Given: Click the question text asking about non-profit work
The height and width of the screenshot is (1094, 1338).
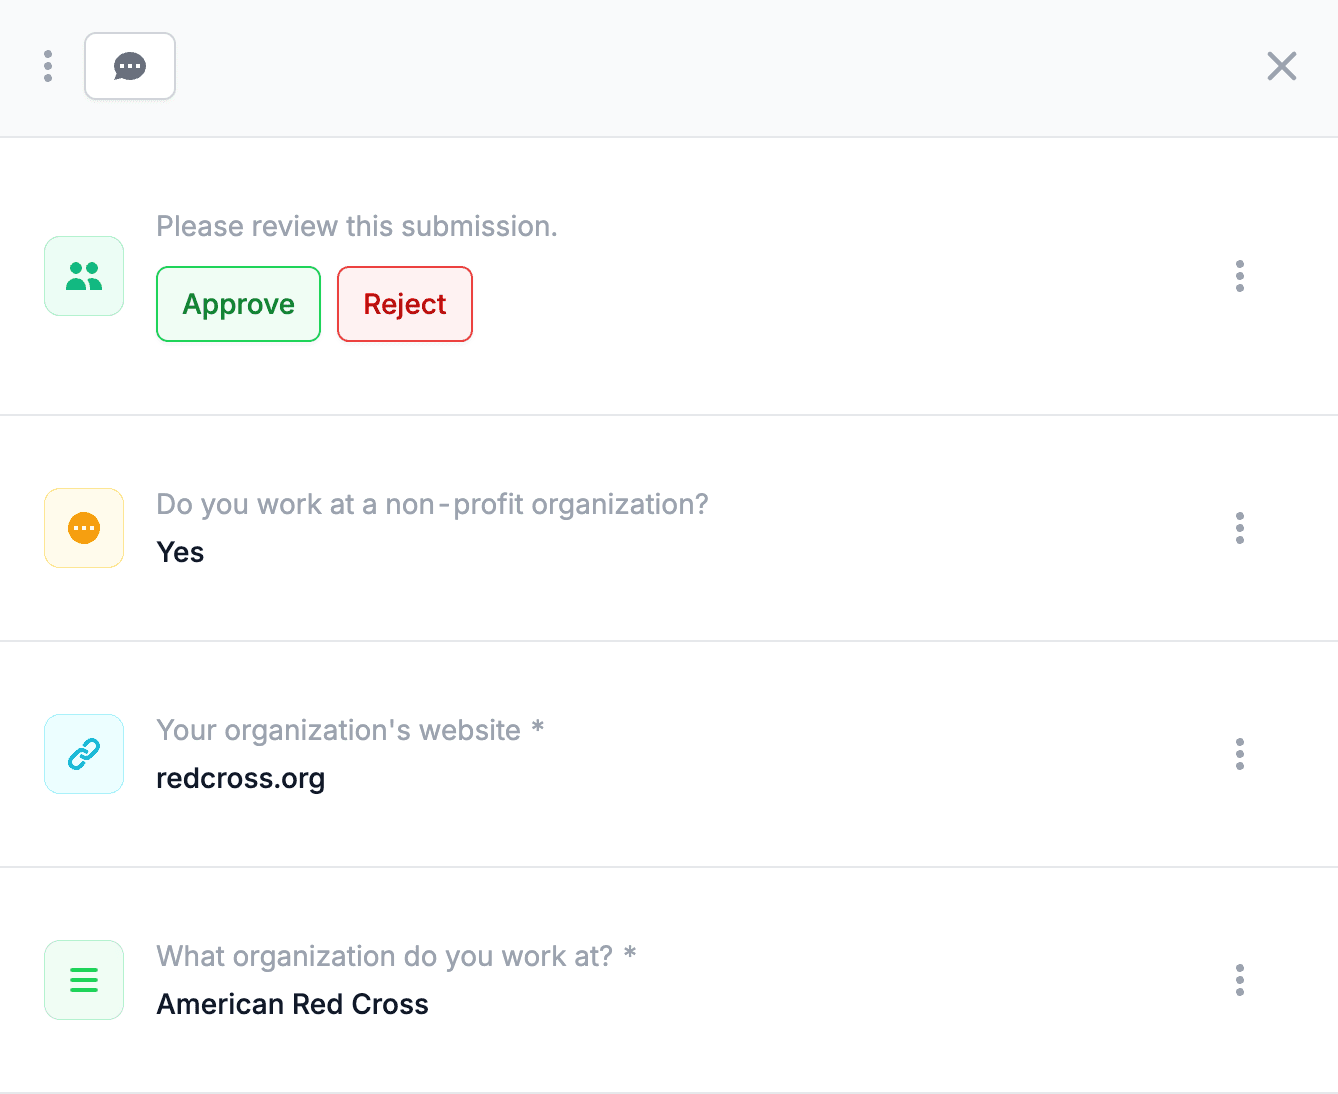Looking at the screenshot, I should (x=431, y=504).
